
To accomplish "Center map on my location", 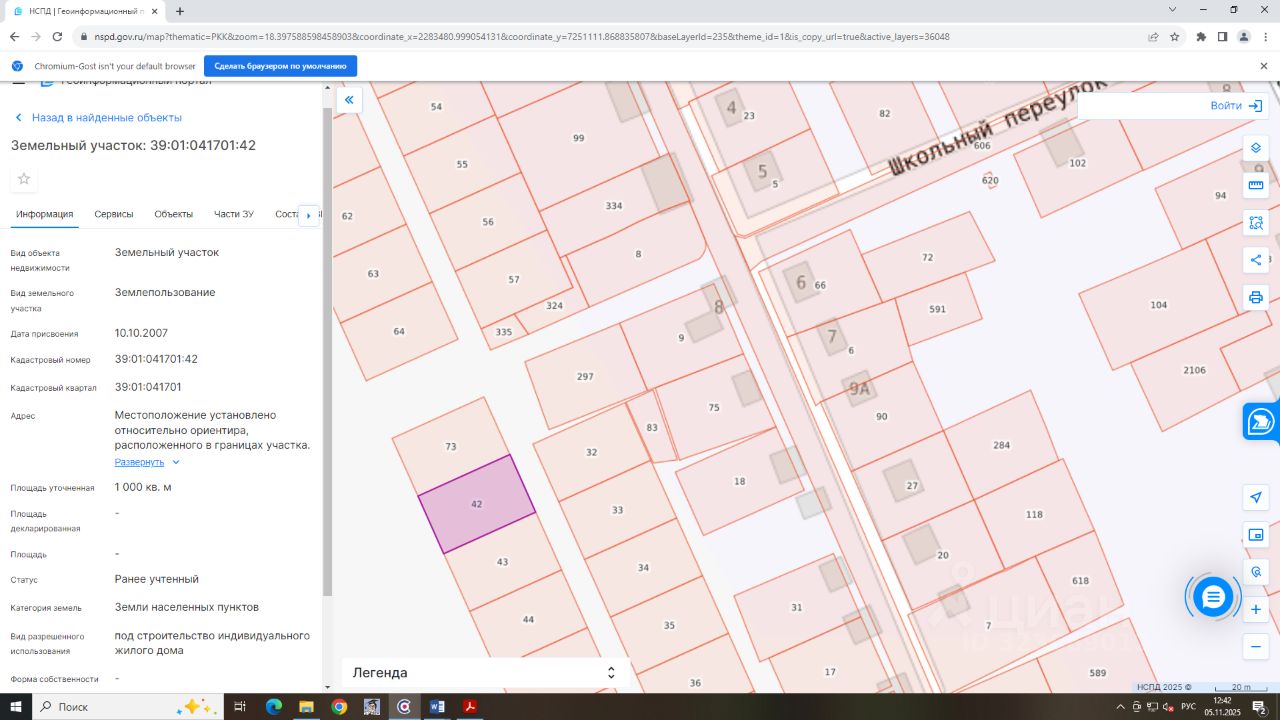I will click(x=1256, y=497).
